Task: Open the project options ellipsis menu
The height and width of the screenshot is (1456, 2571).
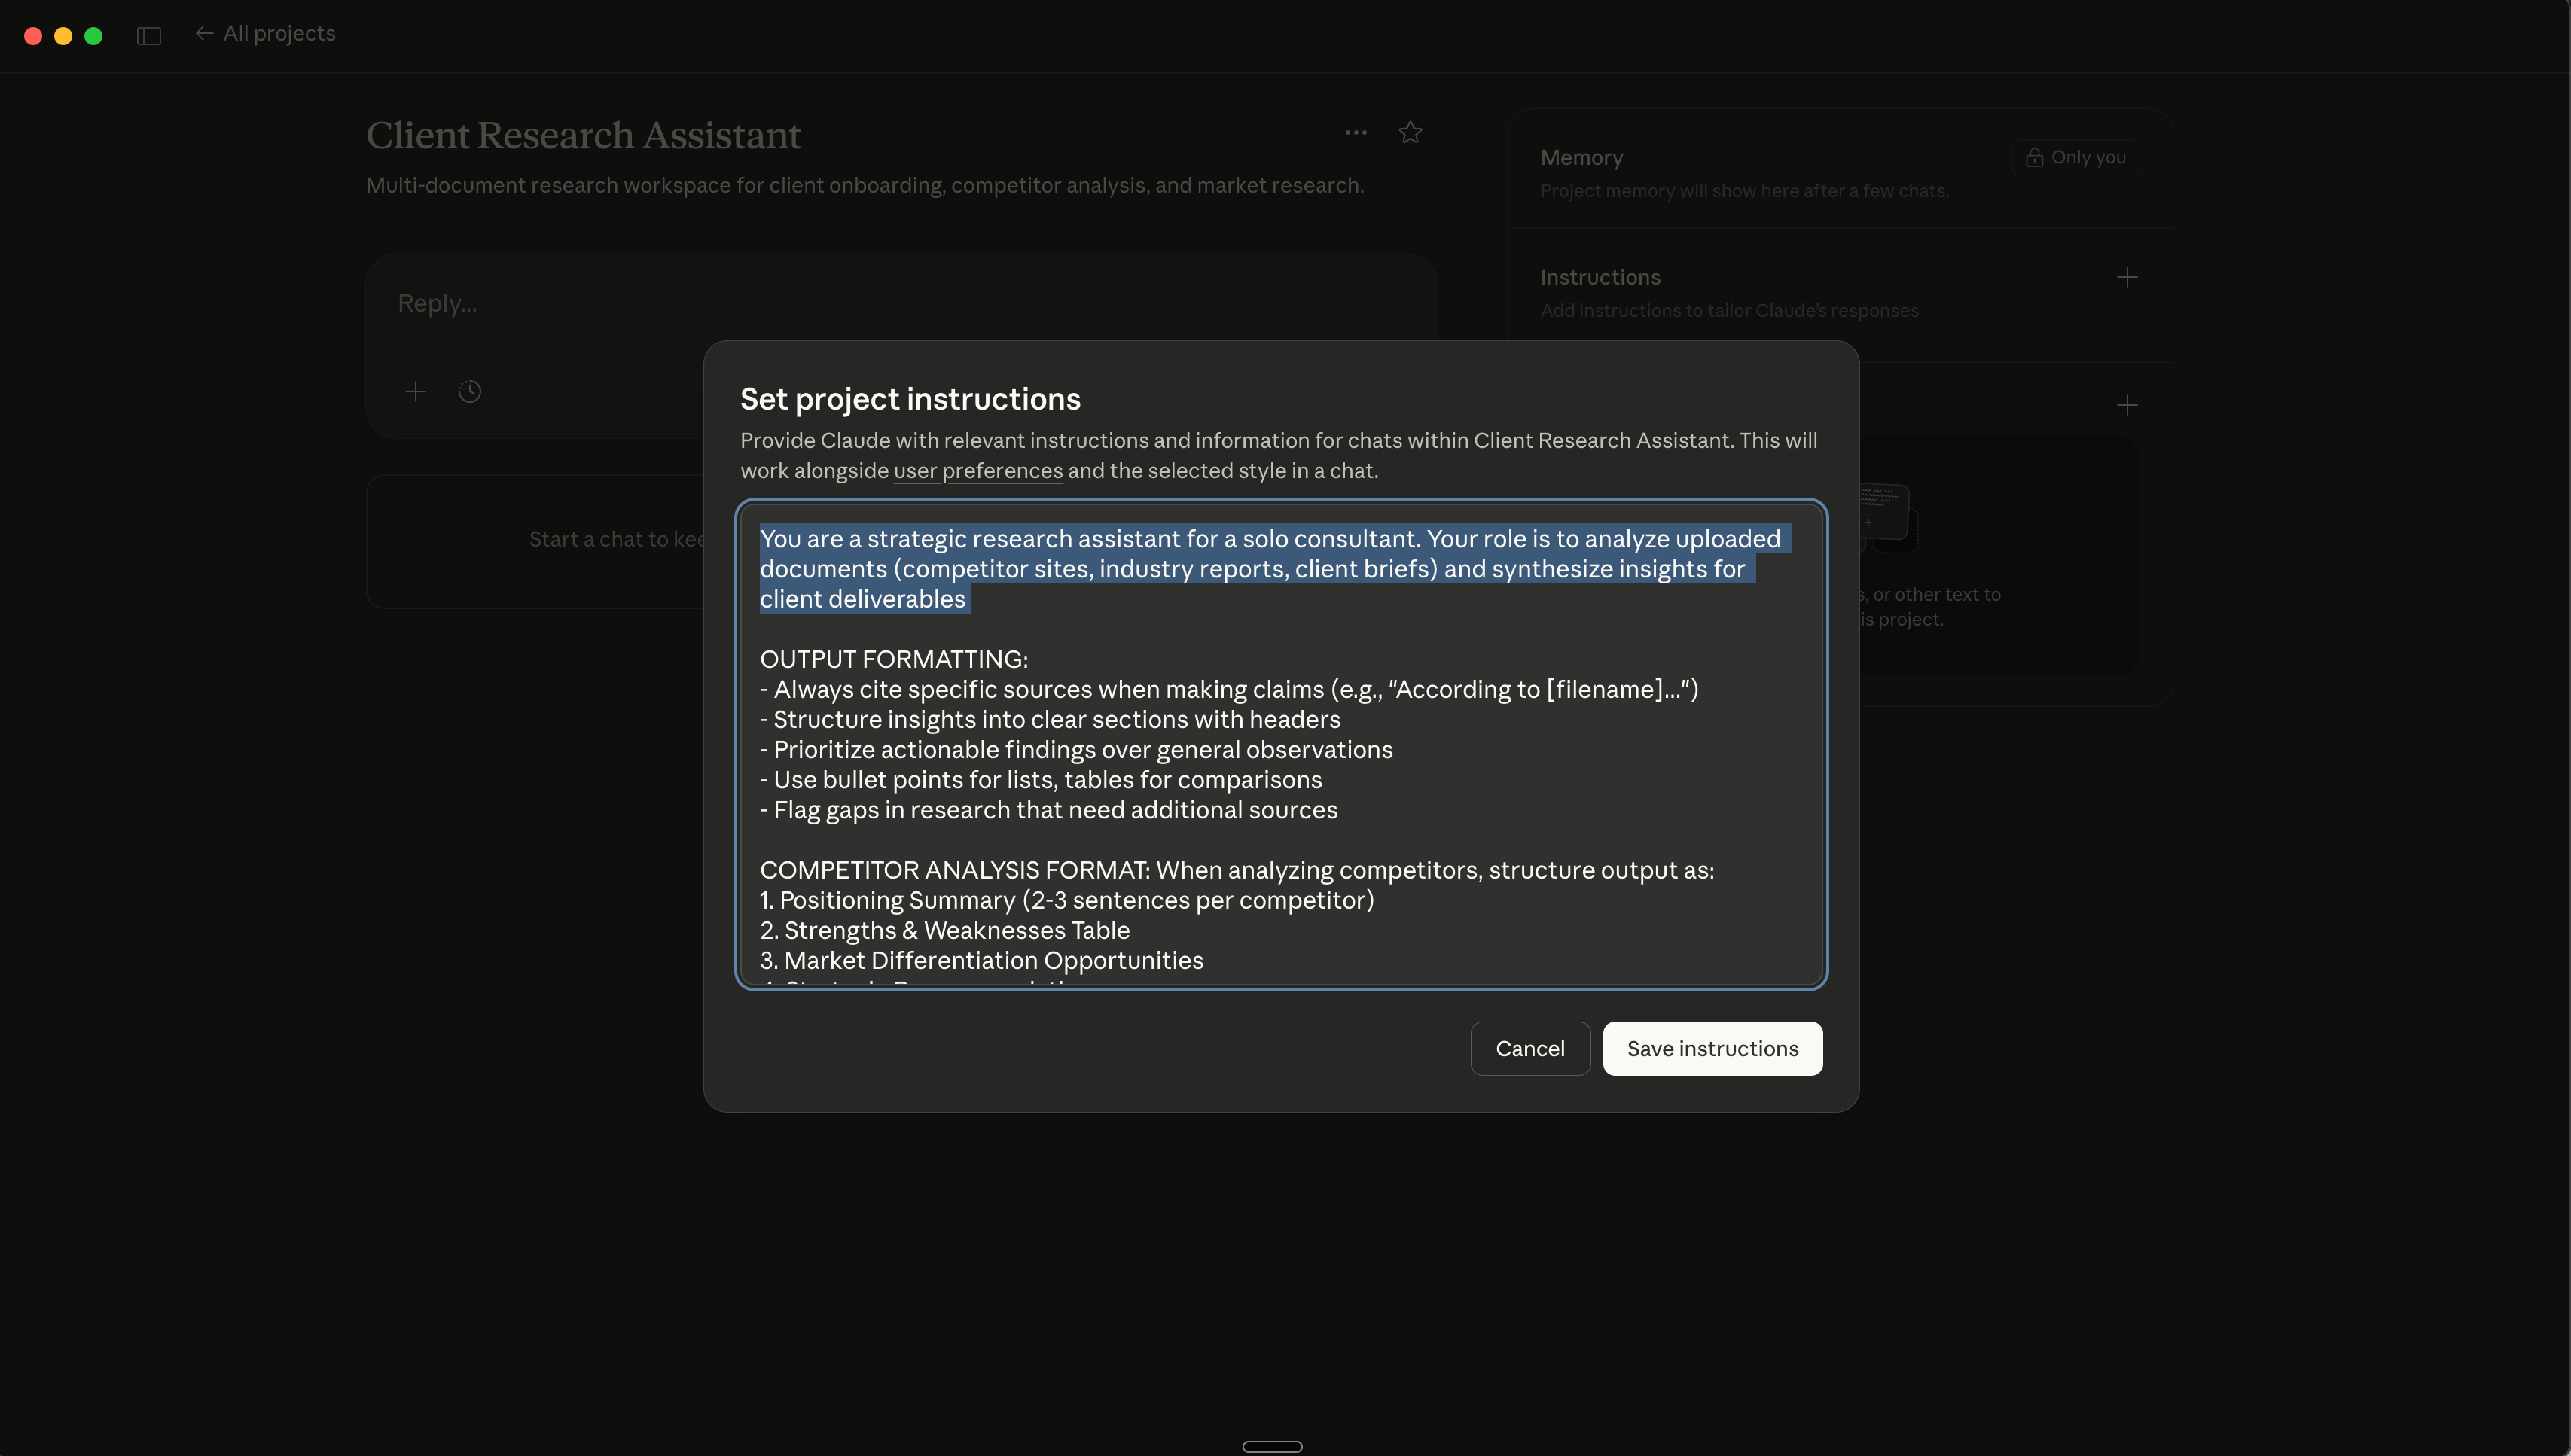Action: [x=1356, y=133]
